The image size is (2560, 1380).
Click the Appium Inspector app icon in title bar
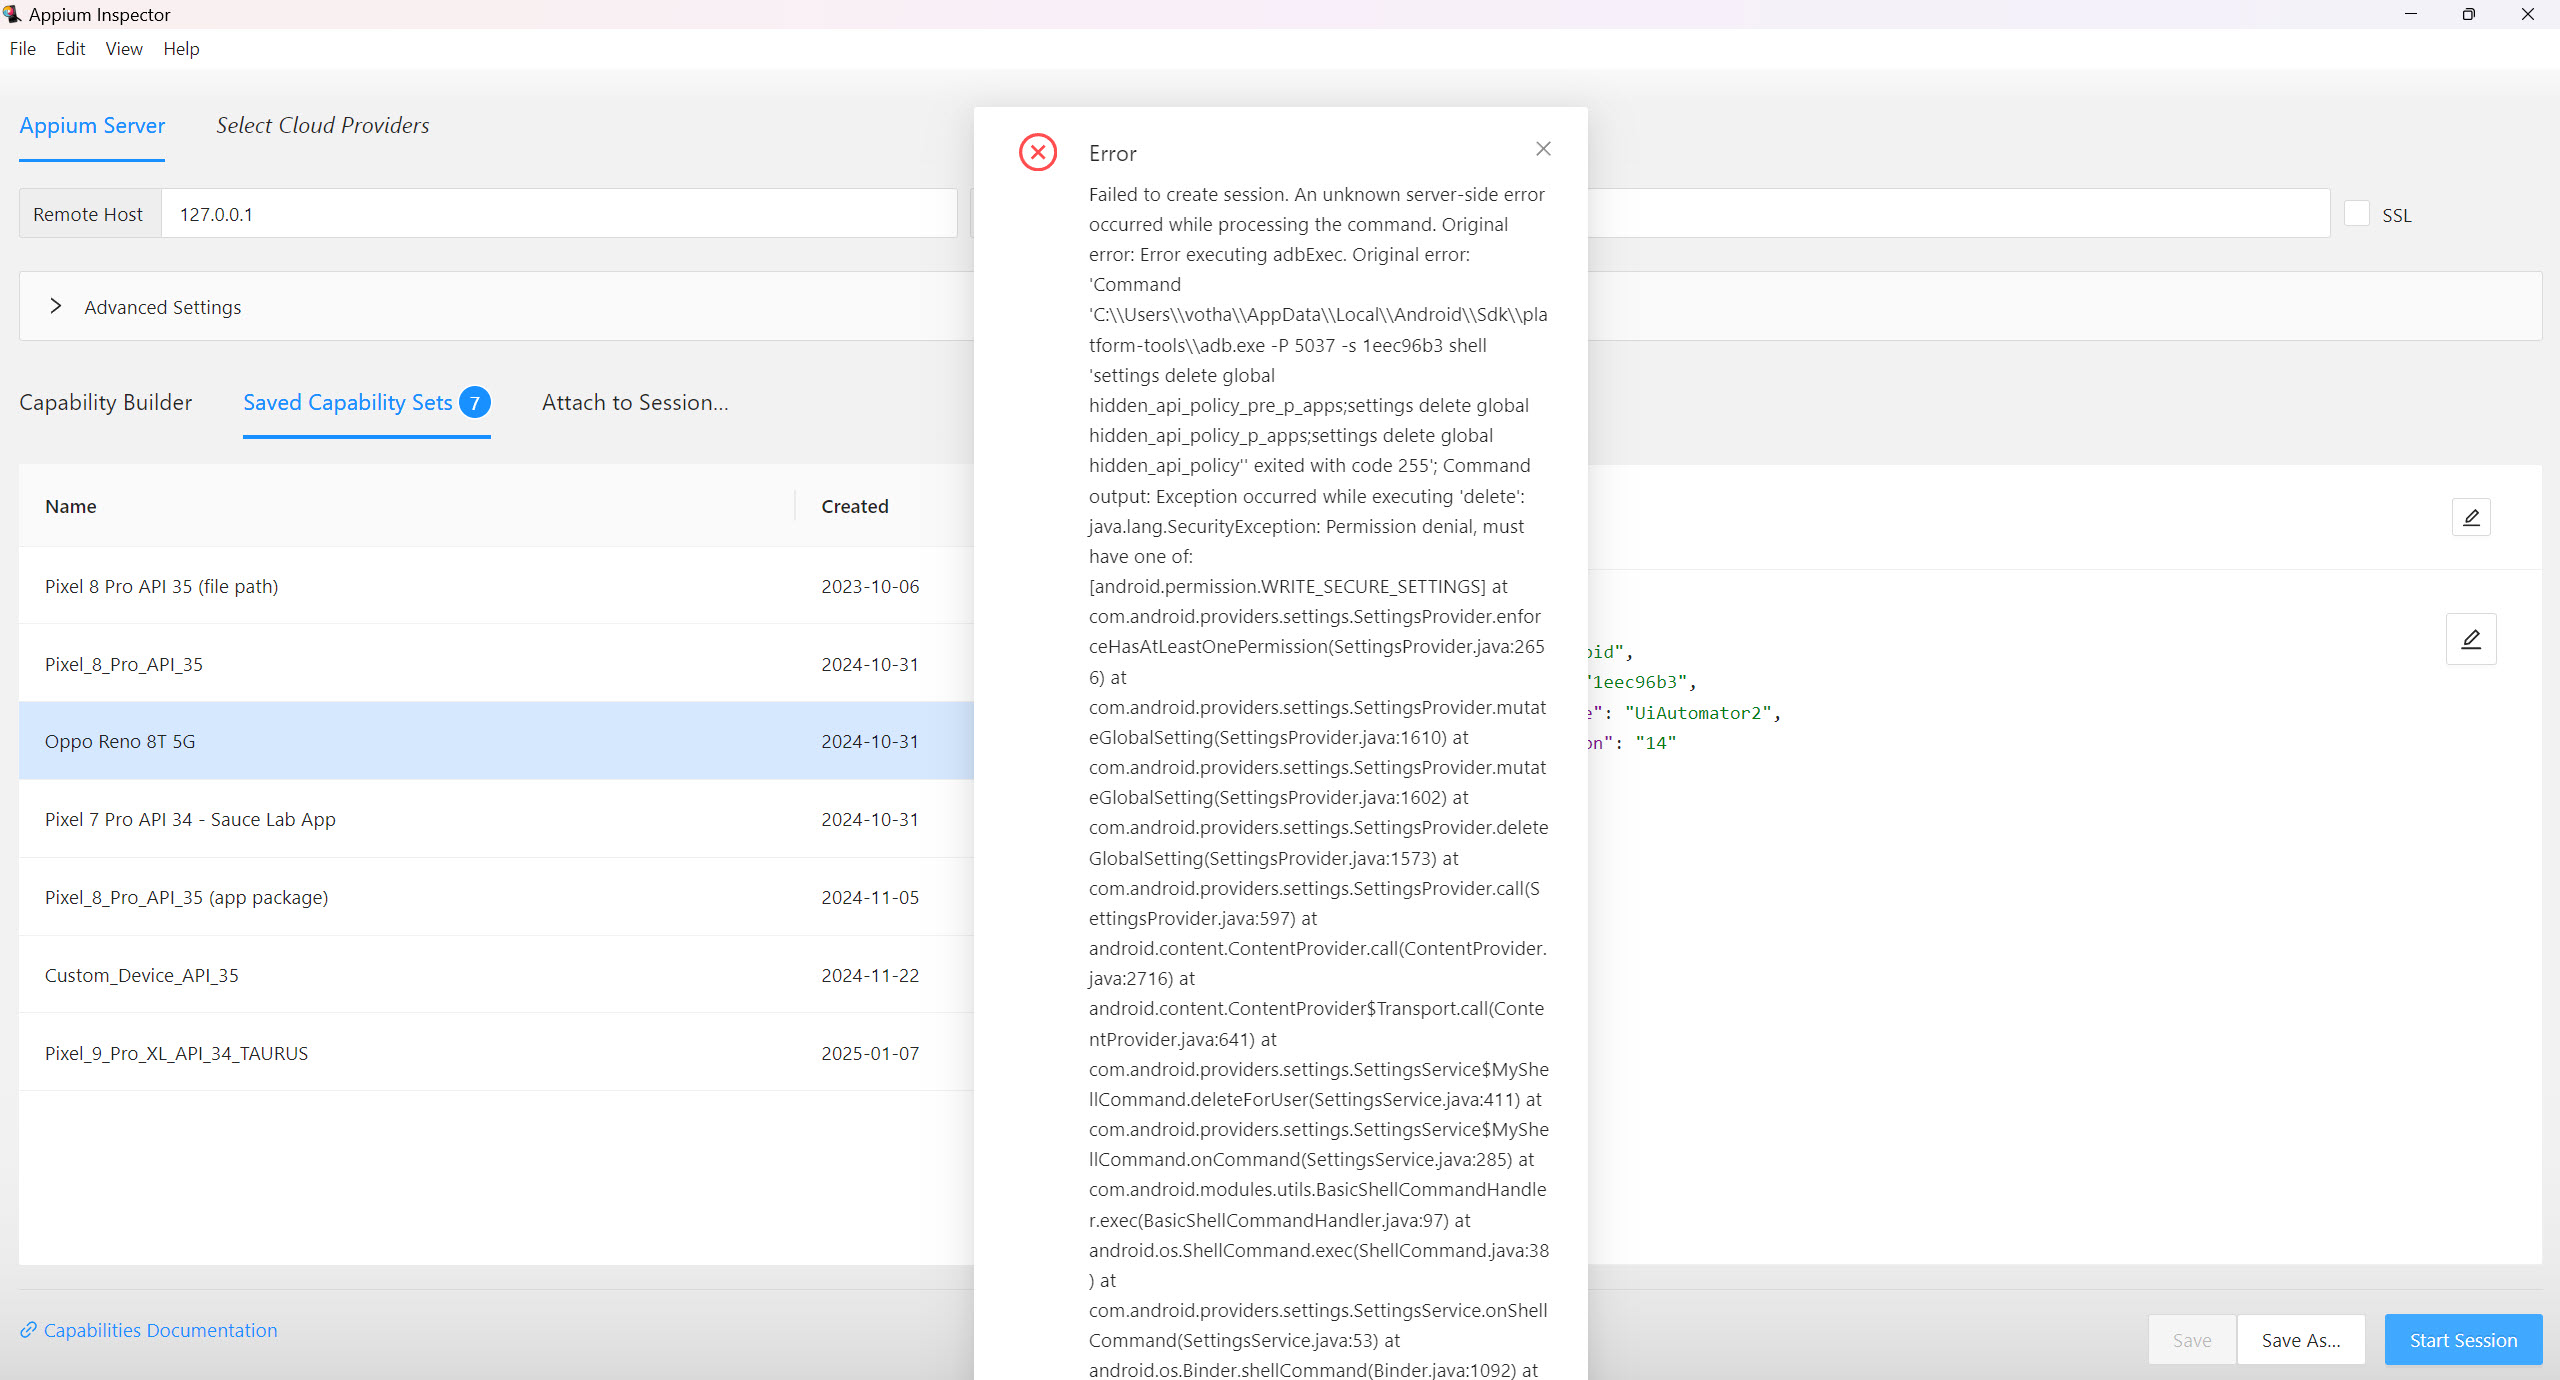tap(12, 14)
